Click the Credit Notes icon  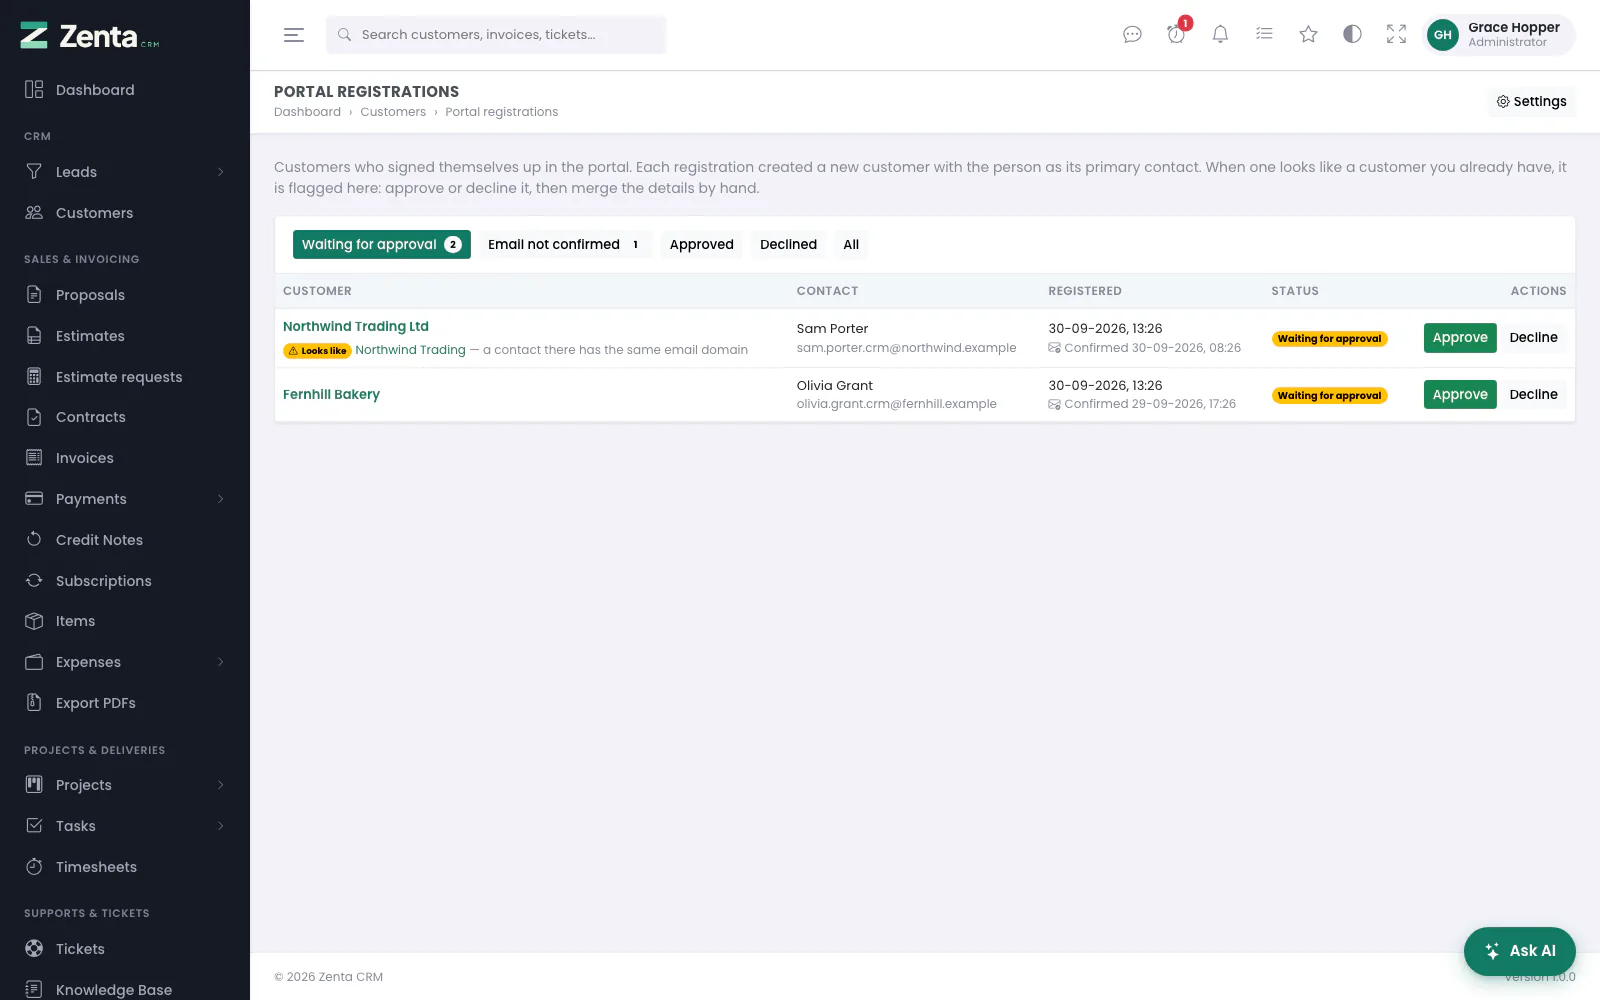click(x=34, y=540)
